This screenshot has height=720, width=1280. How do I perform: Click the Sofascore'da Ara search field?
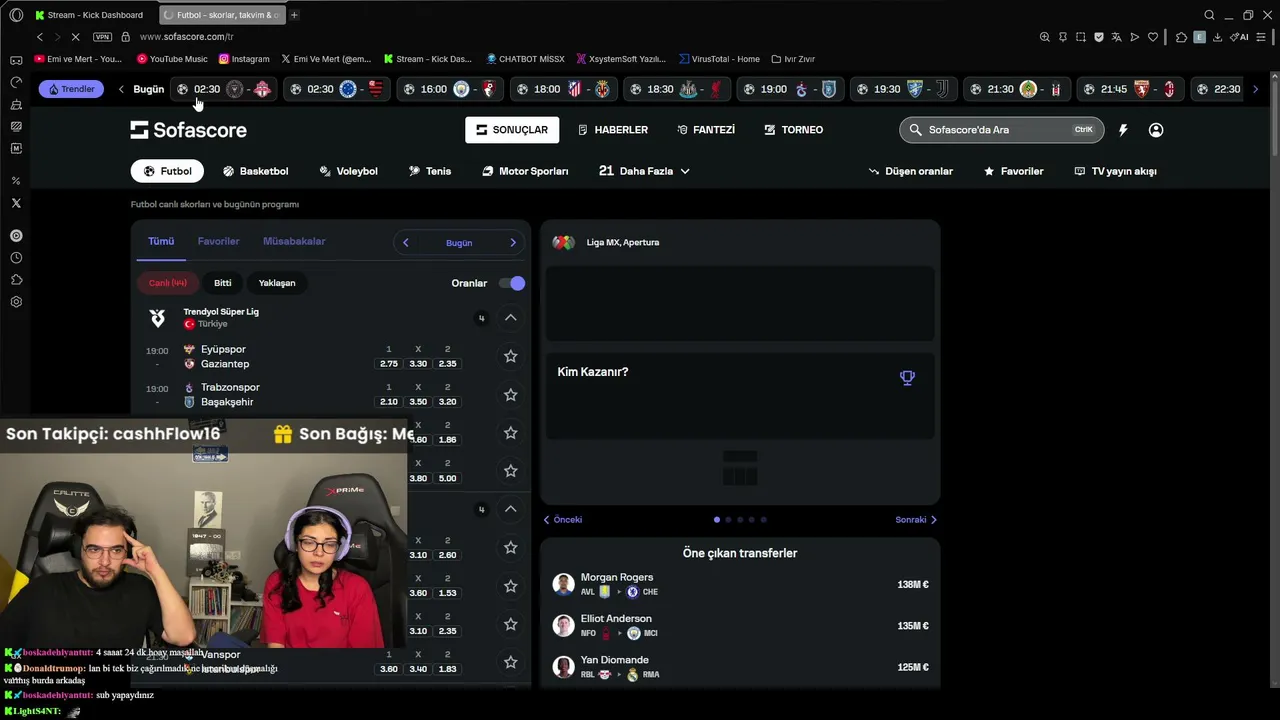pyautogui.click(x=1001, y=130)
